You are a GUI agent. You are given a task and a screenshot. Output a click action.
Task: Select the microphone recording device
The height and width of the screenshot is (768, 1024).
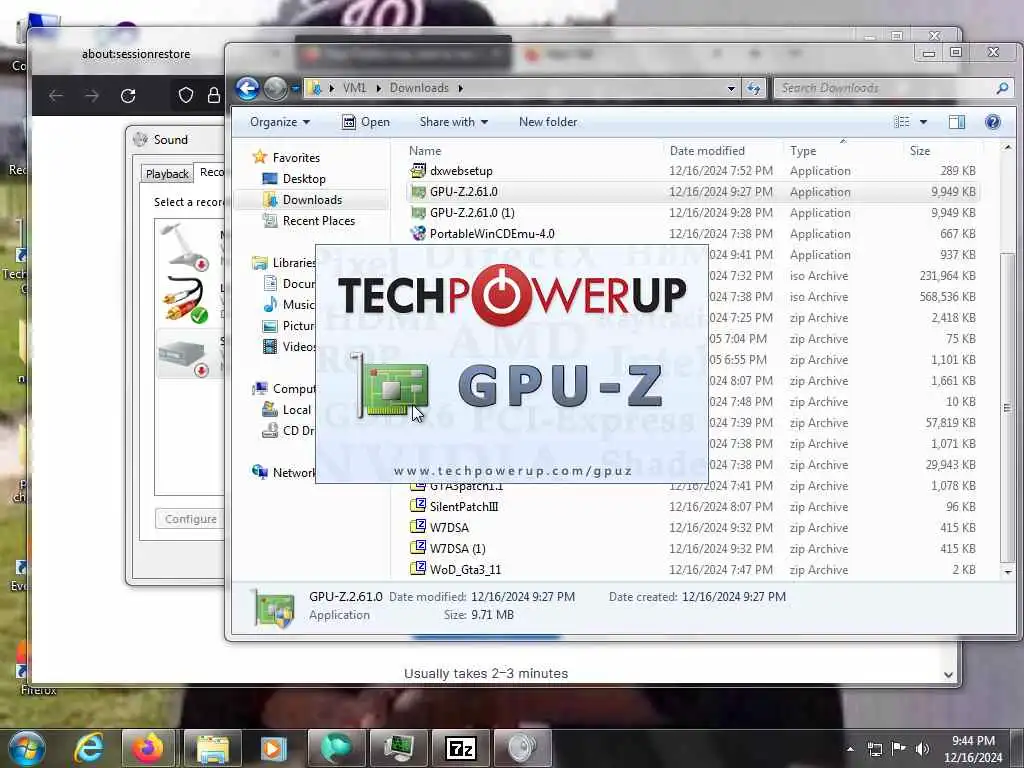189,246
